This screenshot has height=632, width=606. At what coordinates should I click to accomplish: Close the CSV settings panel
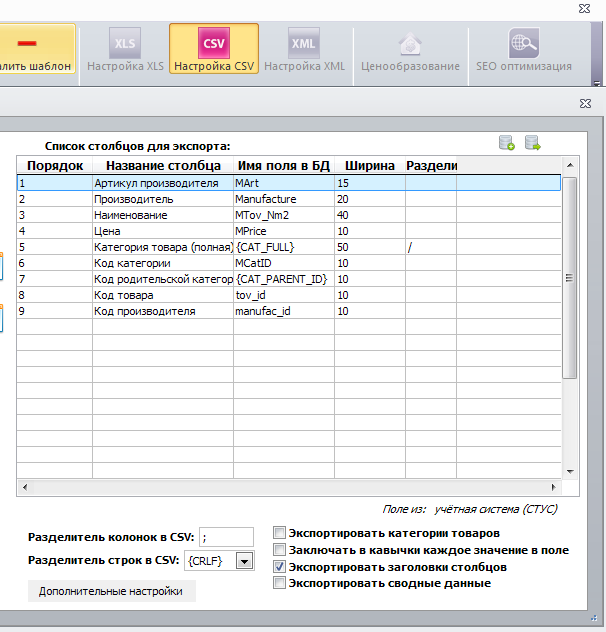pyautogui.click(x=585, y=104)
